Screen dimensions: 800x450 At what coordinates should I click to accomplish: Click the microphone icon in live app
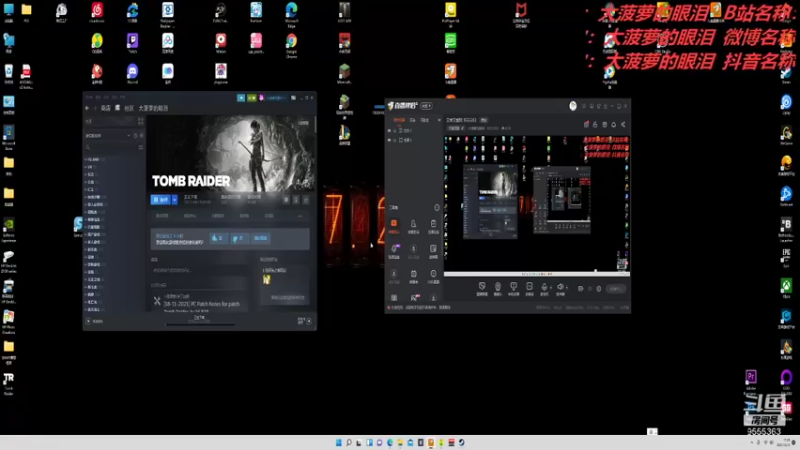pos(544,288)
